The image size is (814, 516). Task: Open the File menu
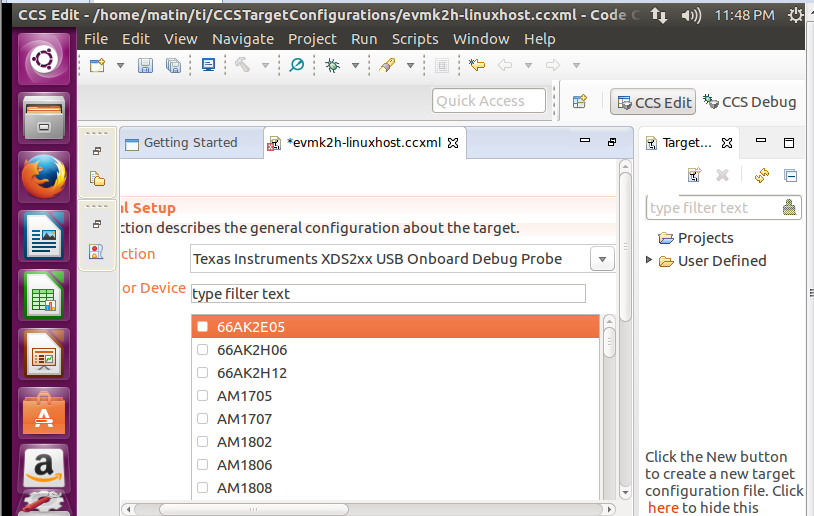point(96,39)
